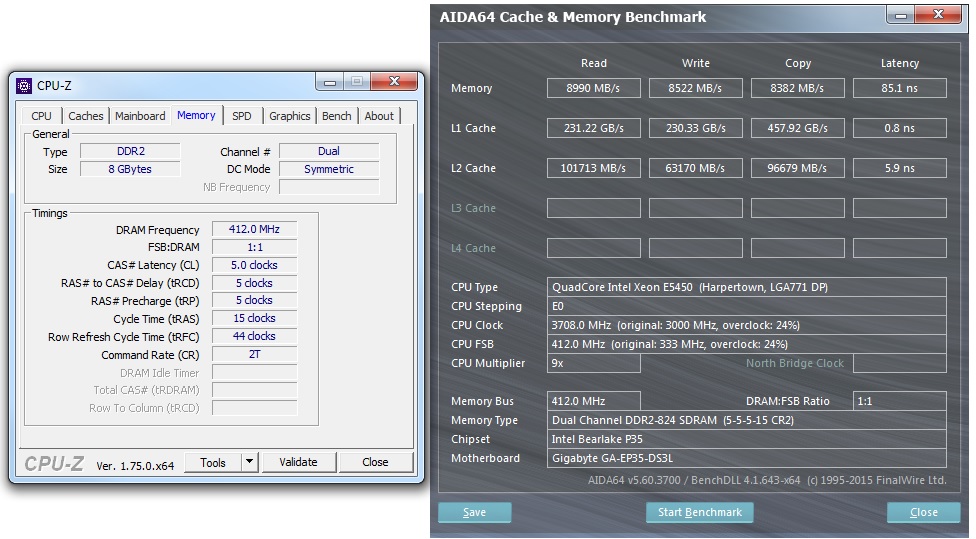Minimize the AIDA64 benchmark window
Image resolution: width=976 pixels, height=539 pixels.
point(901,15)
